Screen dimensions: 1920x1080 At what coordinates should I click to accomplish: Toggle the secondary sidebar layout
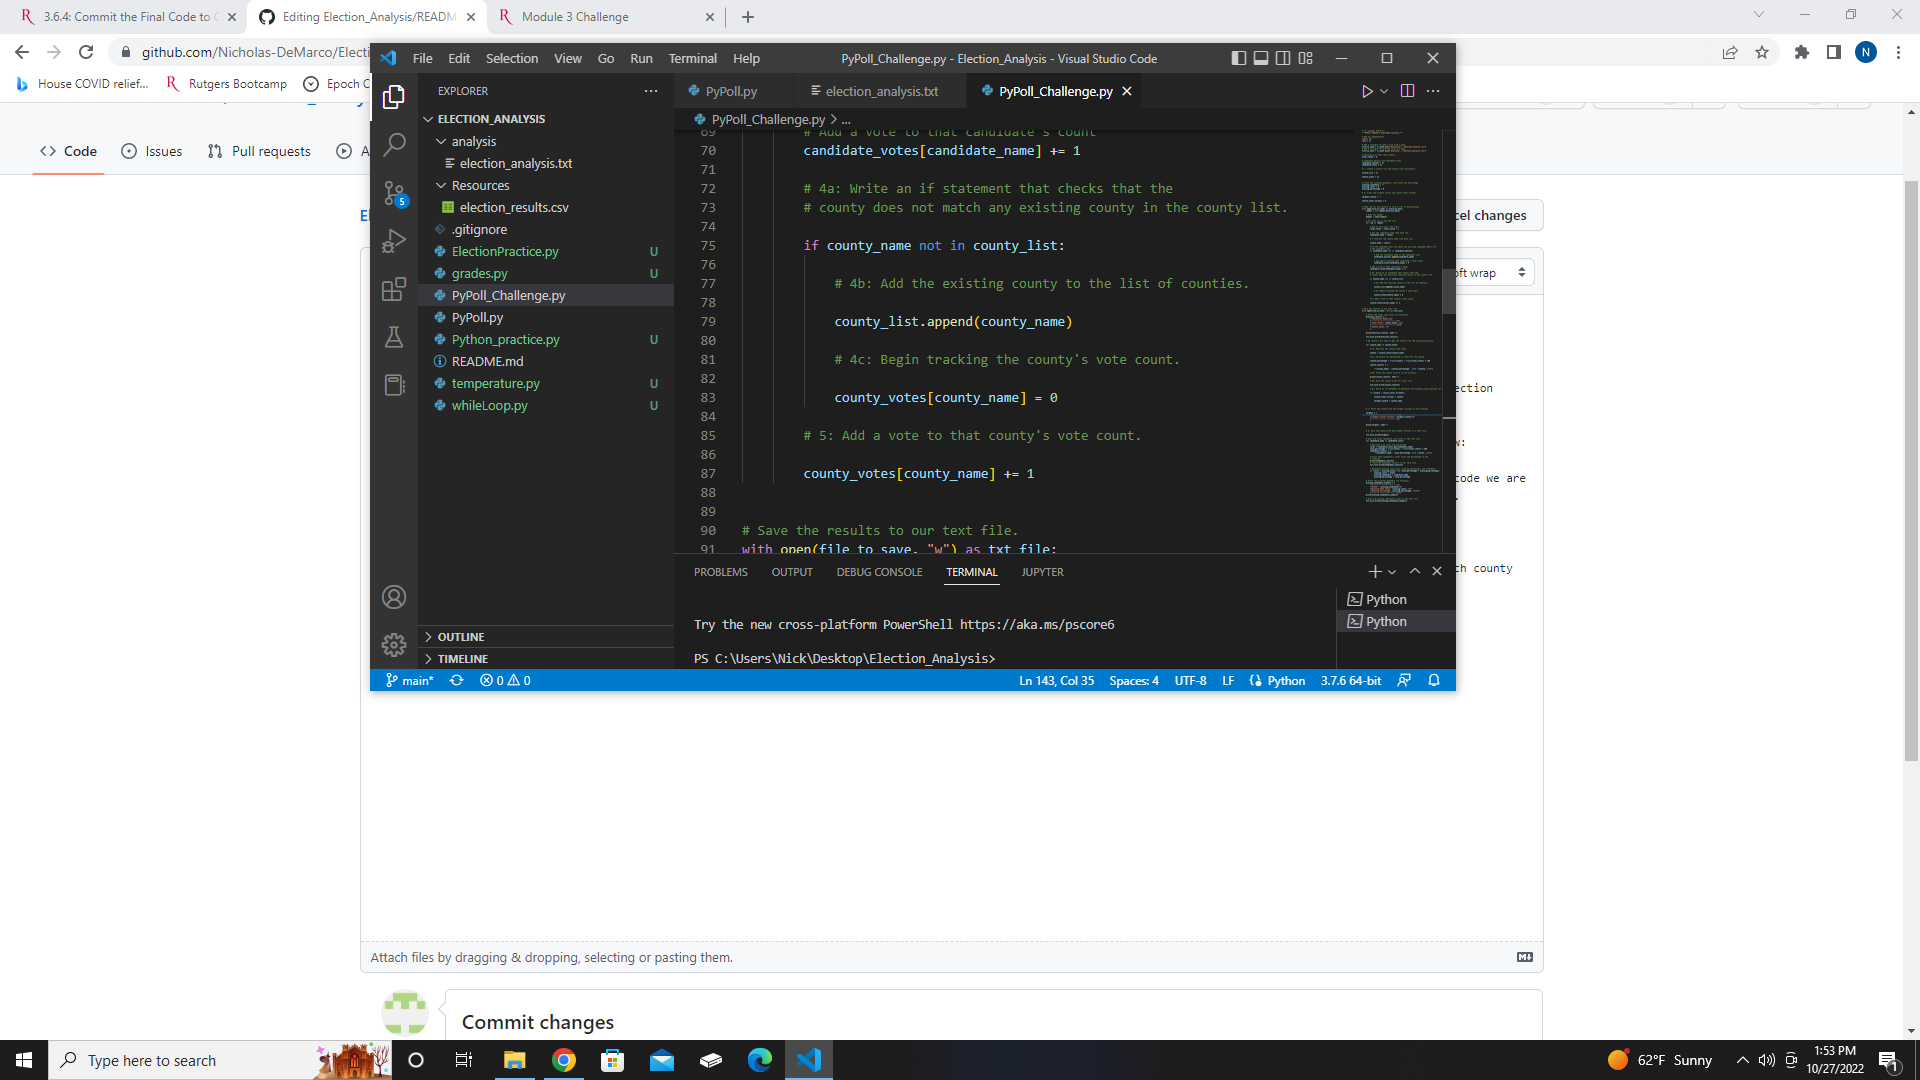pyautogui.click(x=1283, y=58)
